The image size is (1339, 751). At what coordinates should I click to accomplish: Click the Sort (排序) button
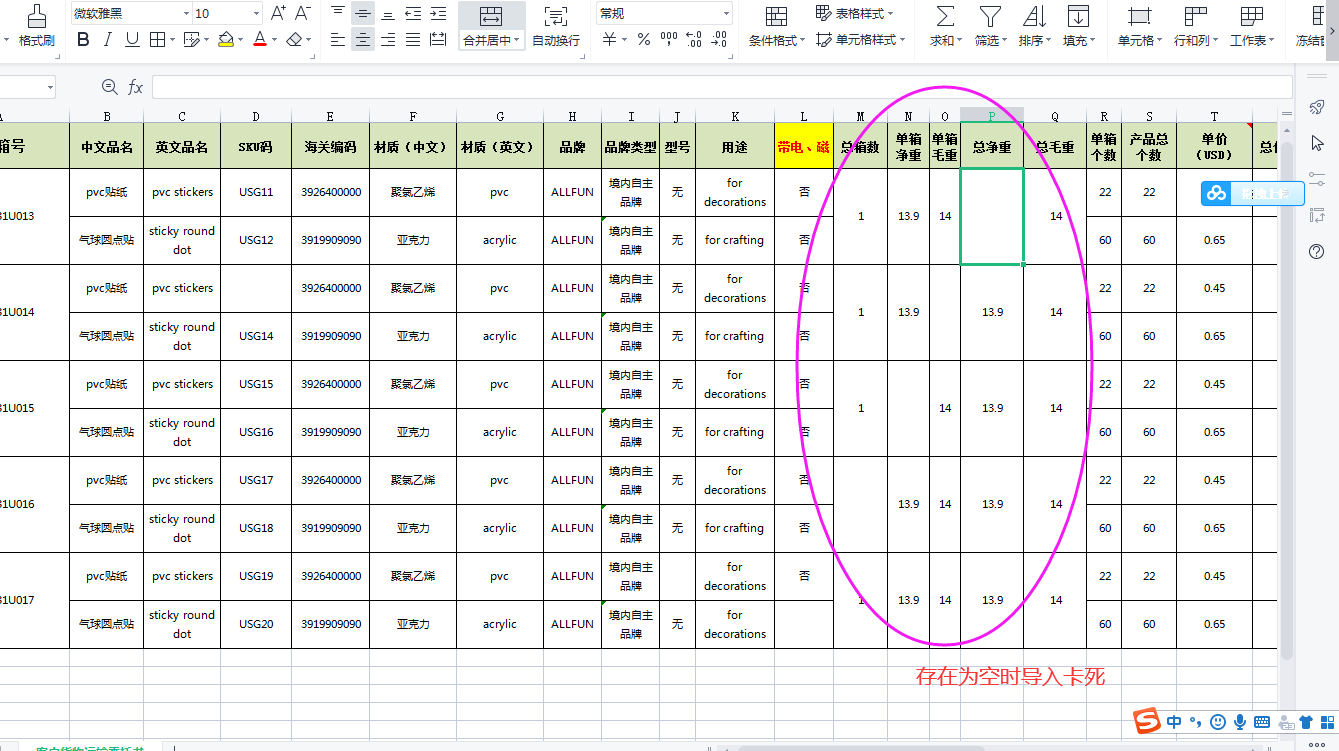pyautogui.click(x=1034, y=27)
